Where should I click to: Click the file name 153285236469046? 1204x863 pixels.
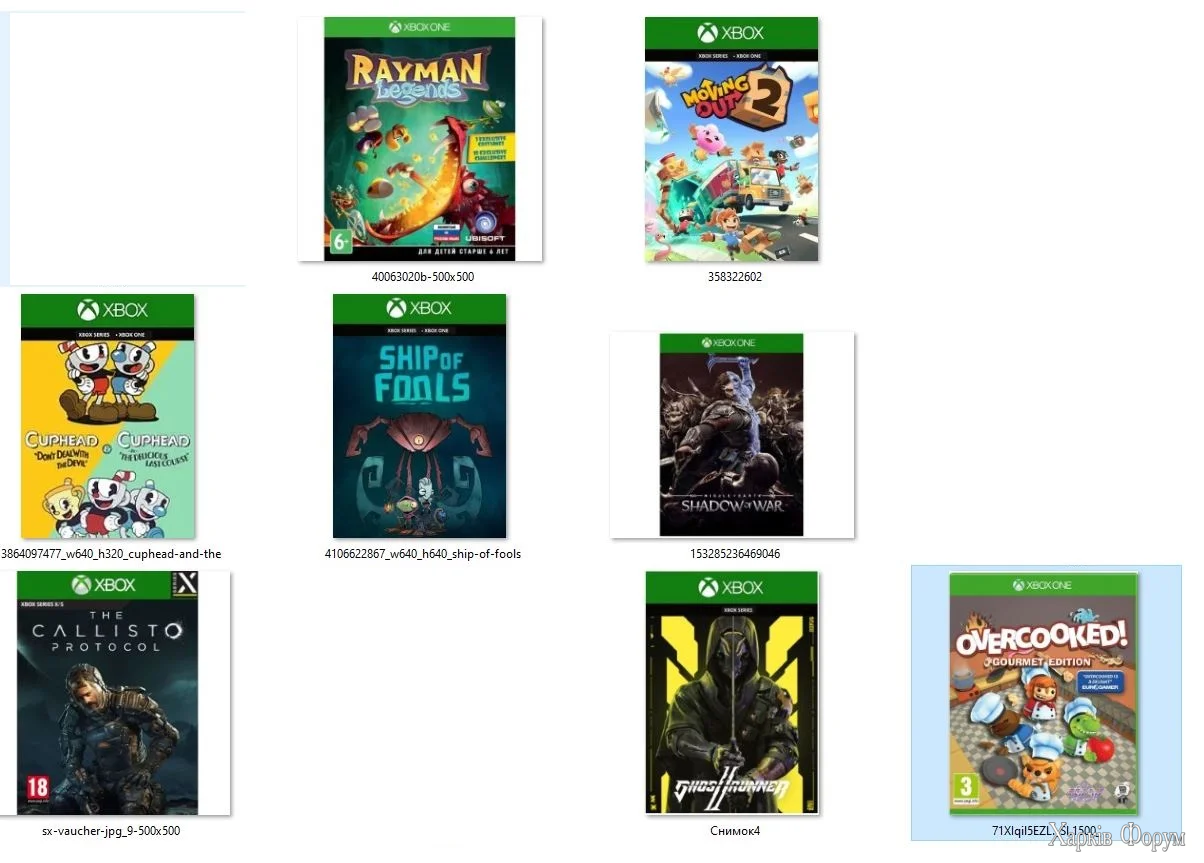click(x=735, y=554)
